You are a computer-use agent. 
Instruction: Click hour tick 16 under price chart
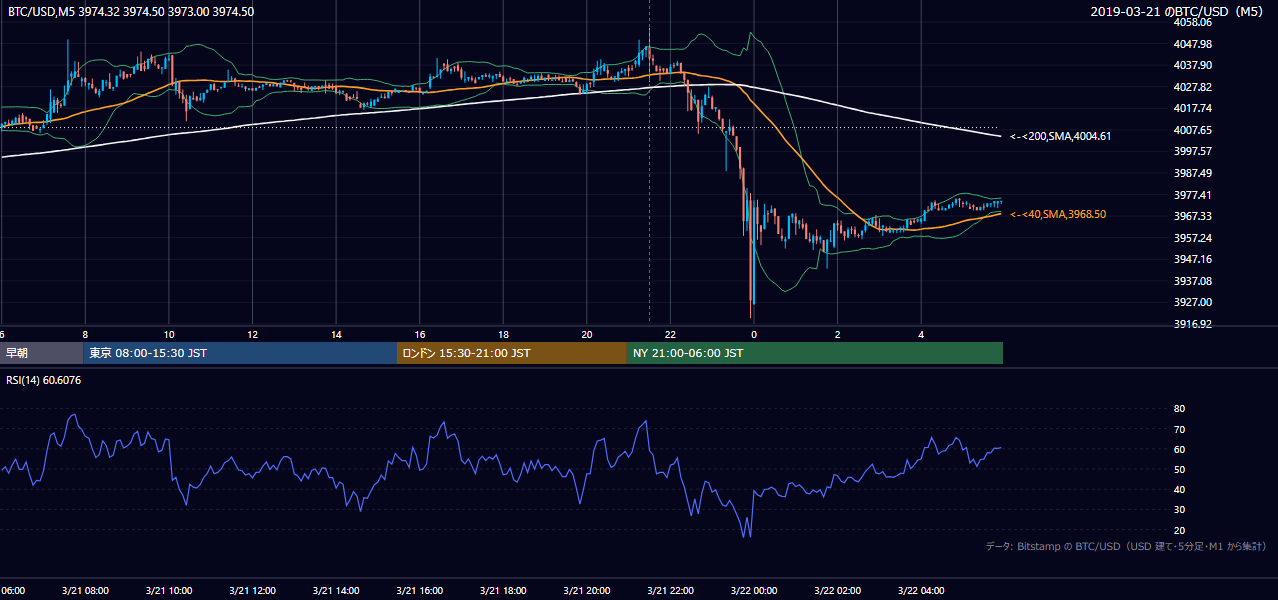pos(420,334)
